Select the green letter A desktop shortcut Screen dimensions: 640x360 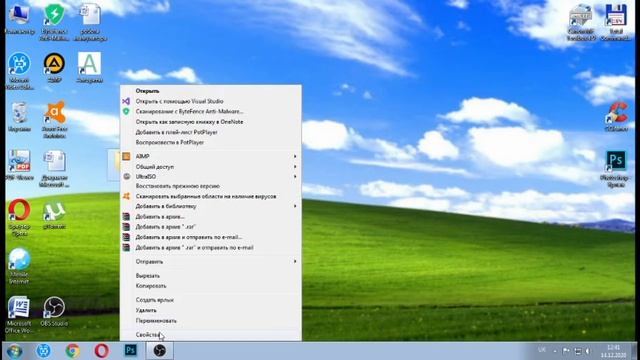click(89, 68)
